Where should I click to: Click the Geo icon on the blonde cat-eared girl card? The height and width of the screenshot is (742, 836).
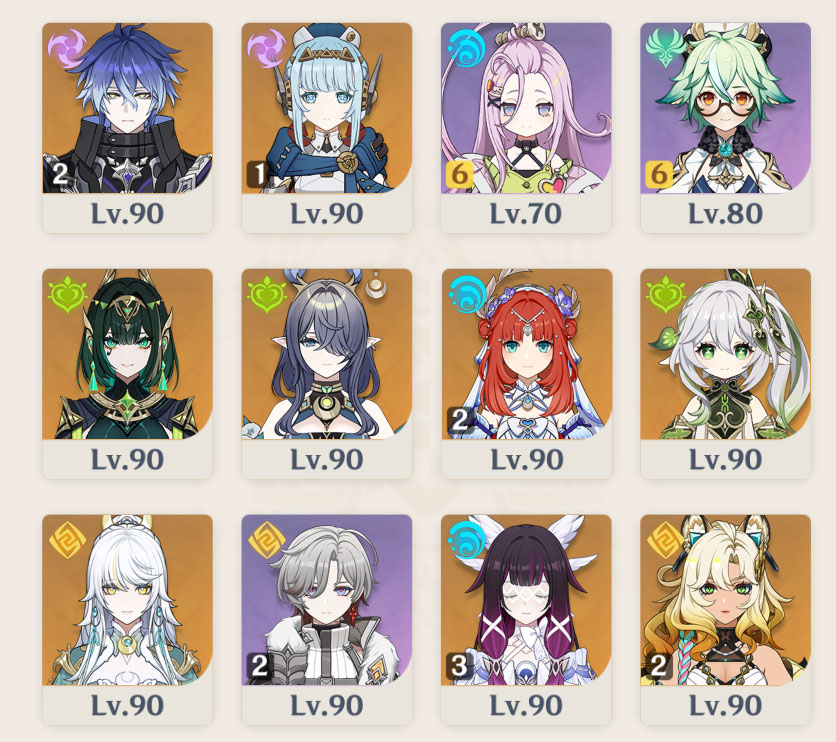click(x=664, y=540)
